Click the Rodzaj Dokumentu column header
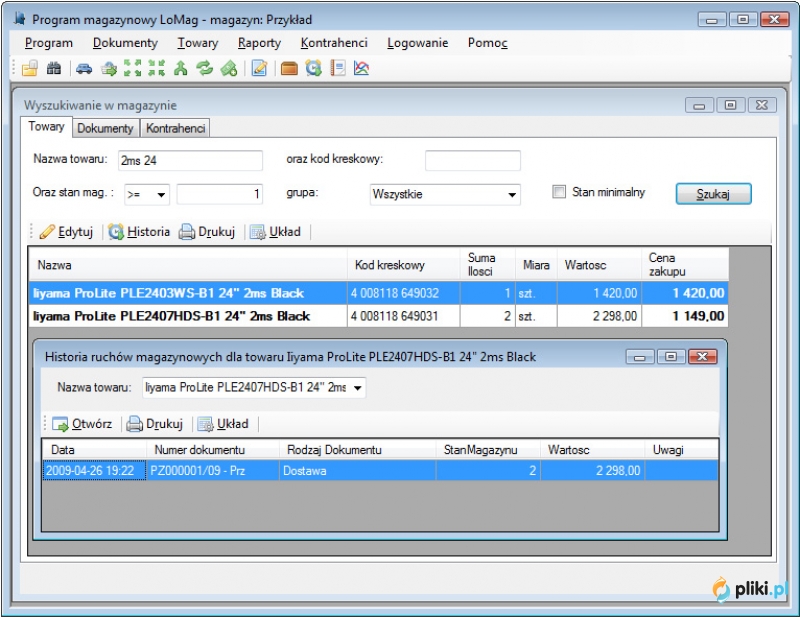This screenshot has height=617, width=800. 358,450
